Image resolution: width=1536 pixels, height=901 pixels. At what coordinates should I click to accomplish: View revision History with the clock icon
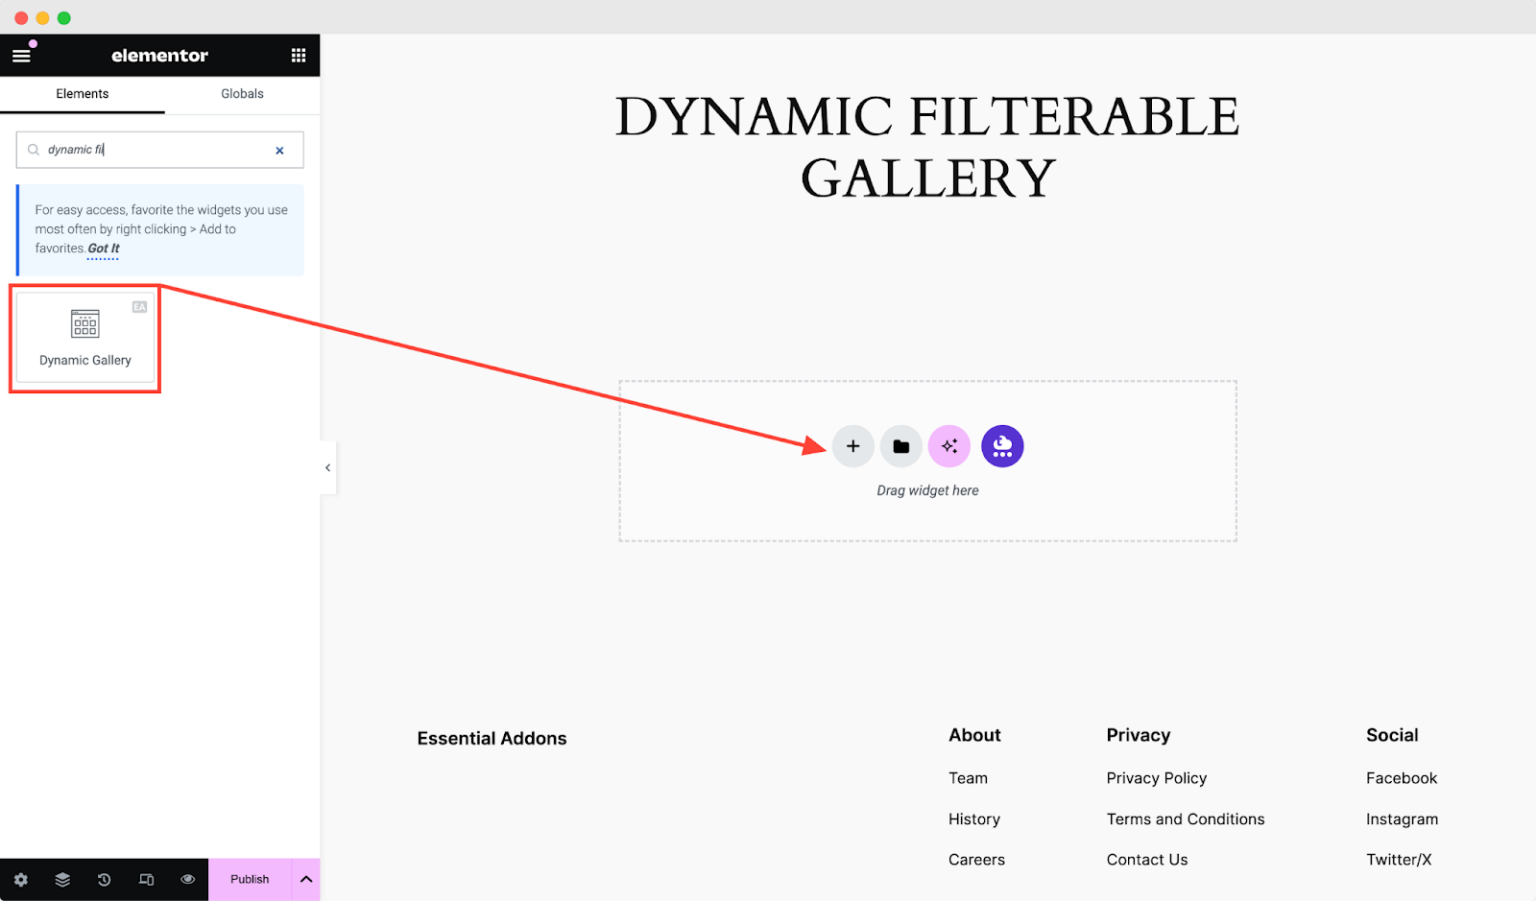(104, 879)
